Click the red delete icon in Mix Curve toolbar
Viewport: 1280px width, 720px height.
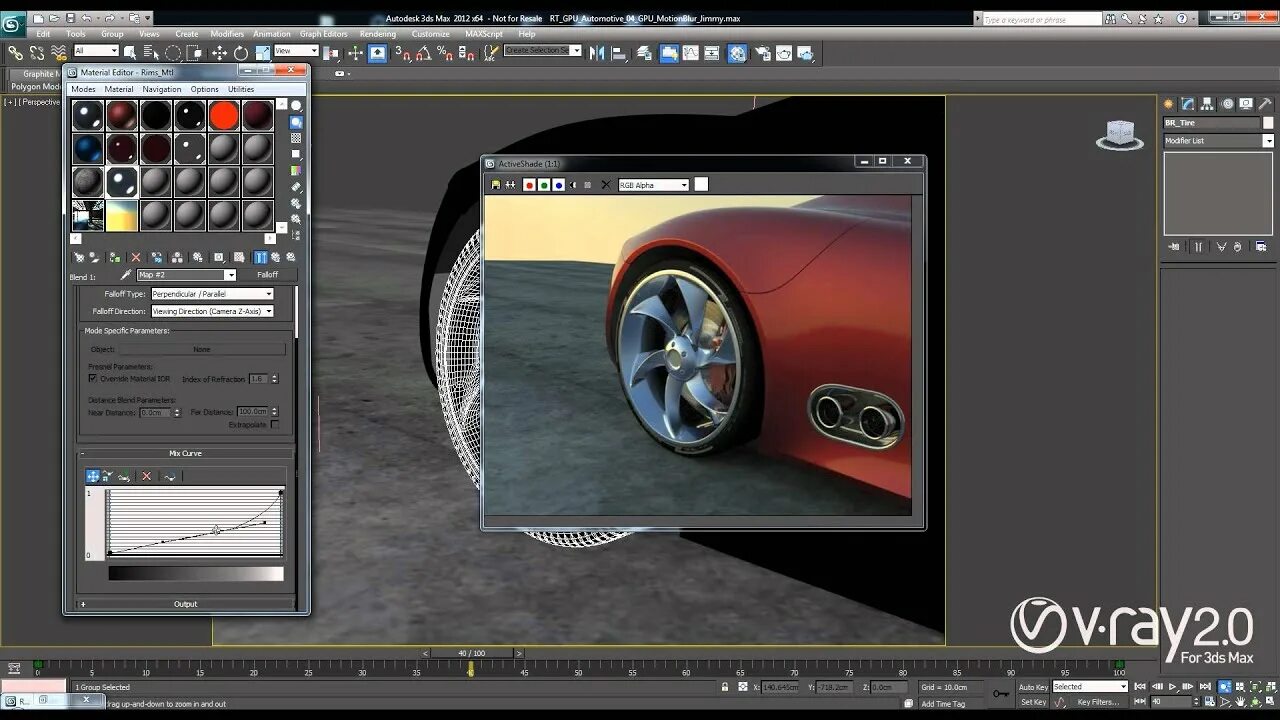(x=146, y=476)
